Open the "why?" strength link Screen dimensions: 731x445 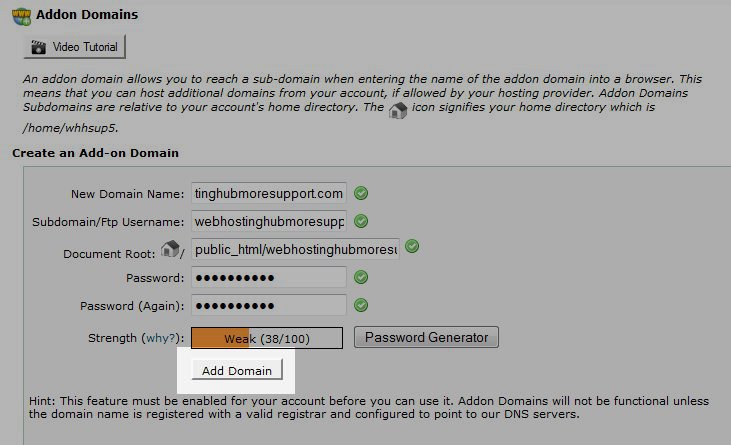tap(160, 339)
